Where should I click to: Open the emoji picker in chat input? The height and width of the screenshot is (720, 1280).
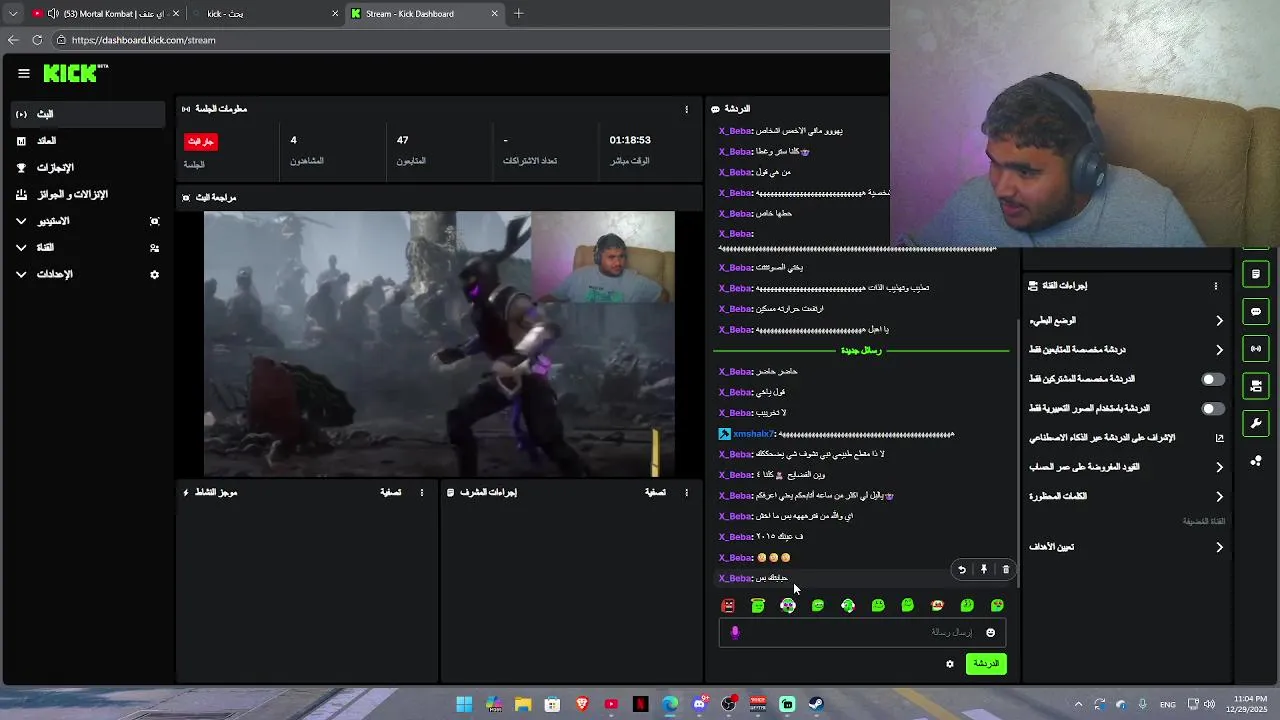(991, 632)
